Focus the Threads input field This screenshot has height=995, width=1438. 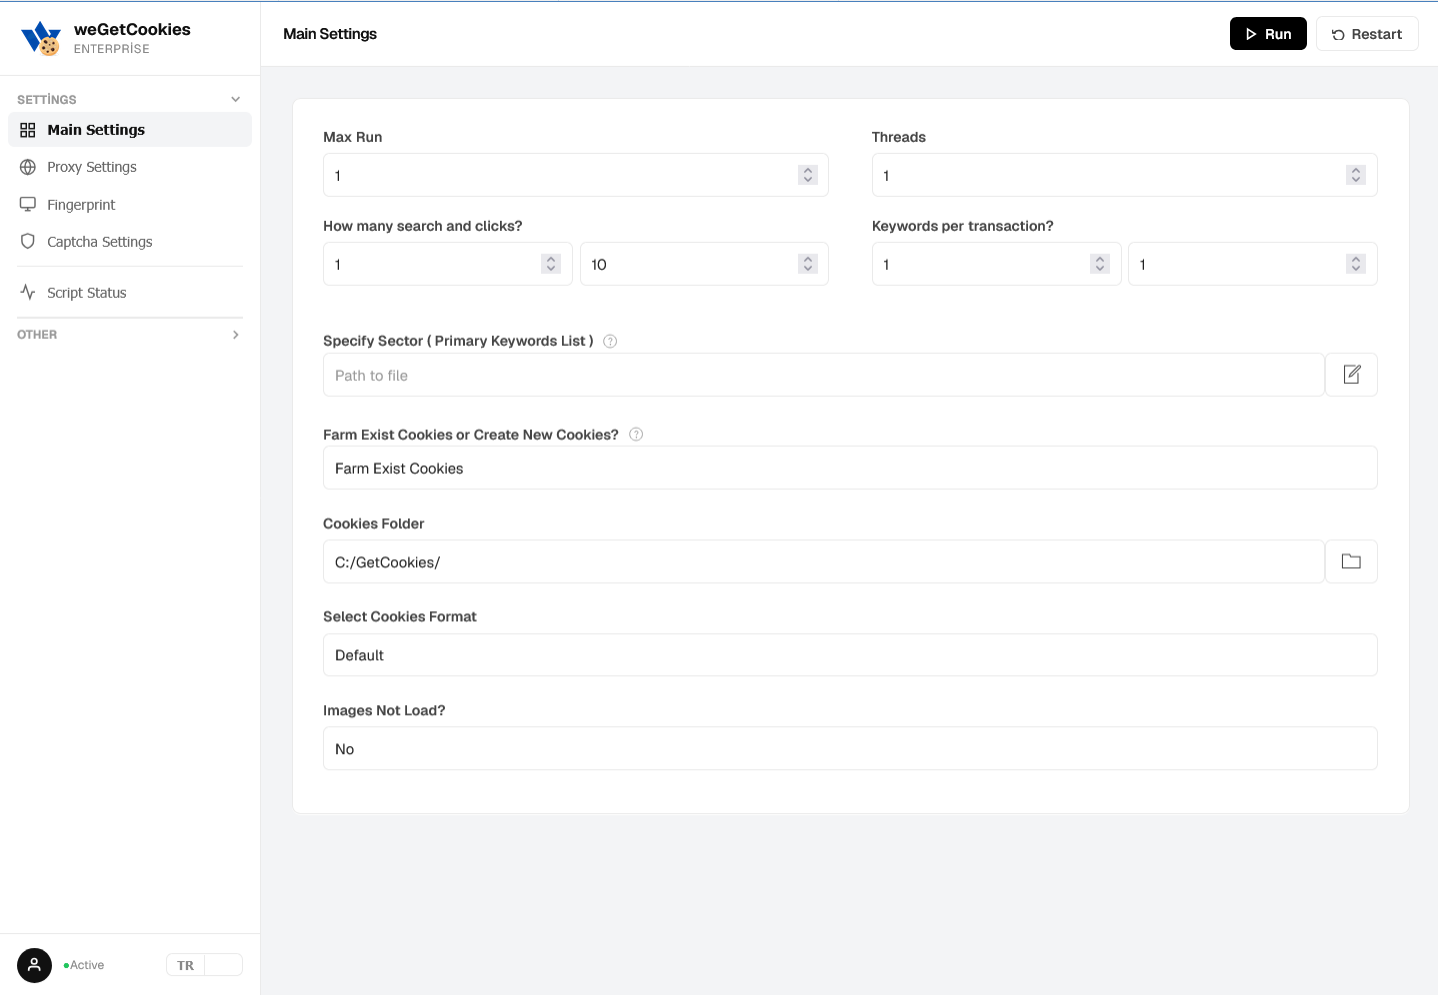pyautogui.click(x=1124, y=175)
